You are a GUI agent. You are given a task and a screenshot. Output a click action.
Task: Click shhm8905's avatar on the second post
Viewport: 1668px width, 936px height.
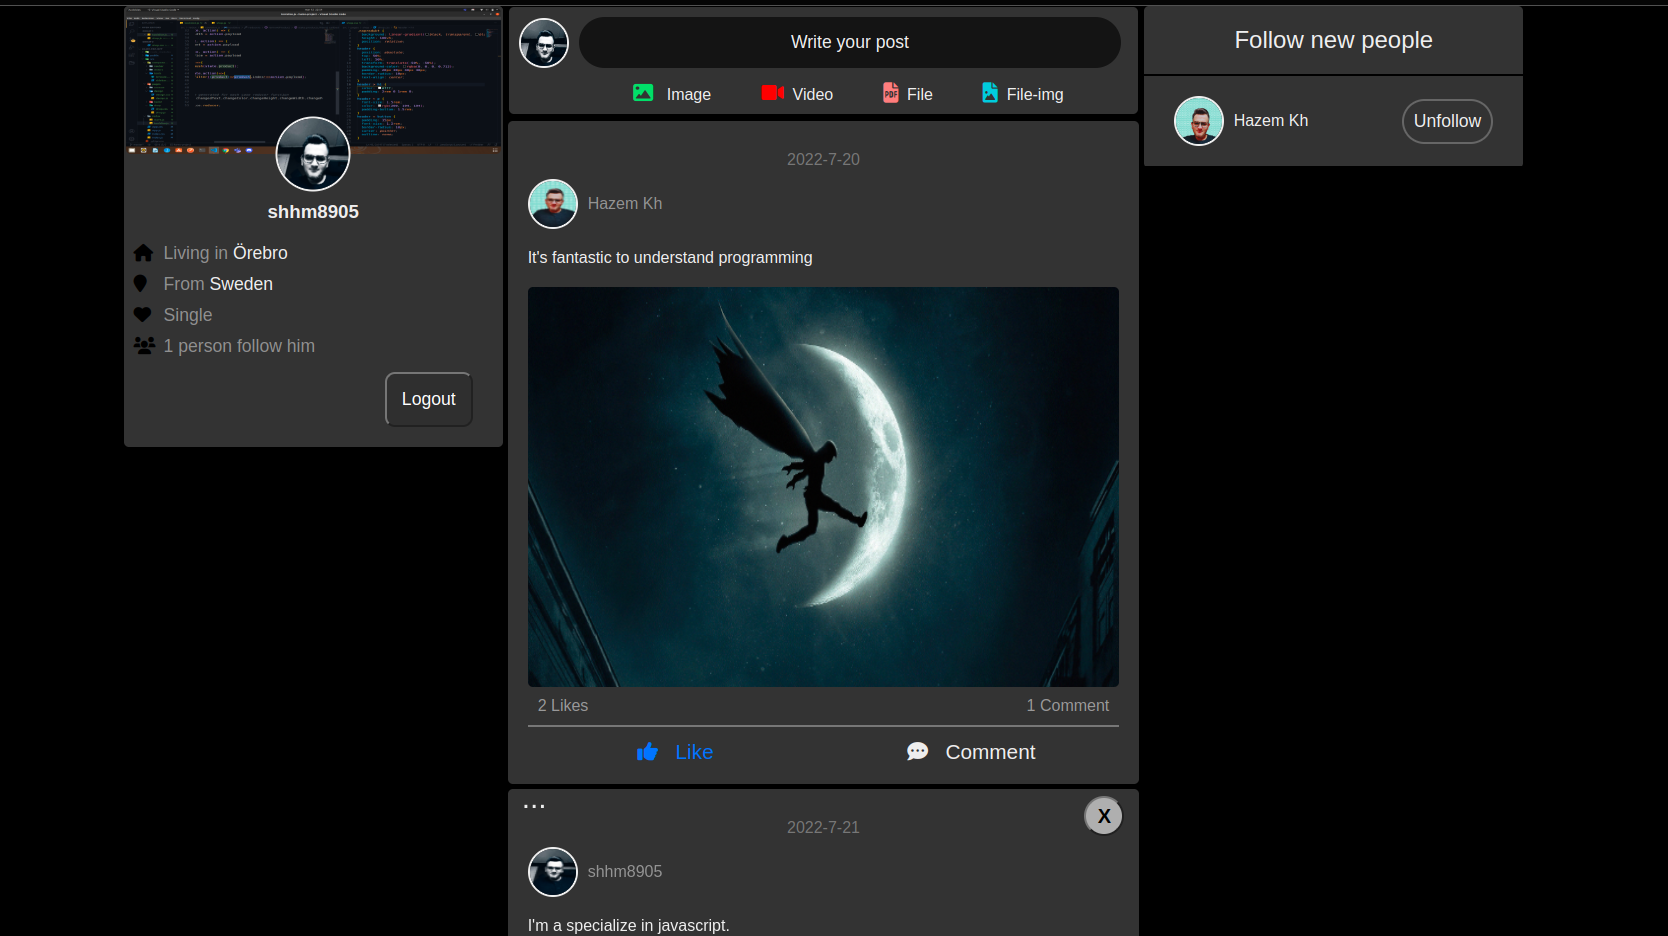coord(552,871)
